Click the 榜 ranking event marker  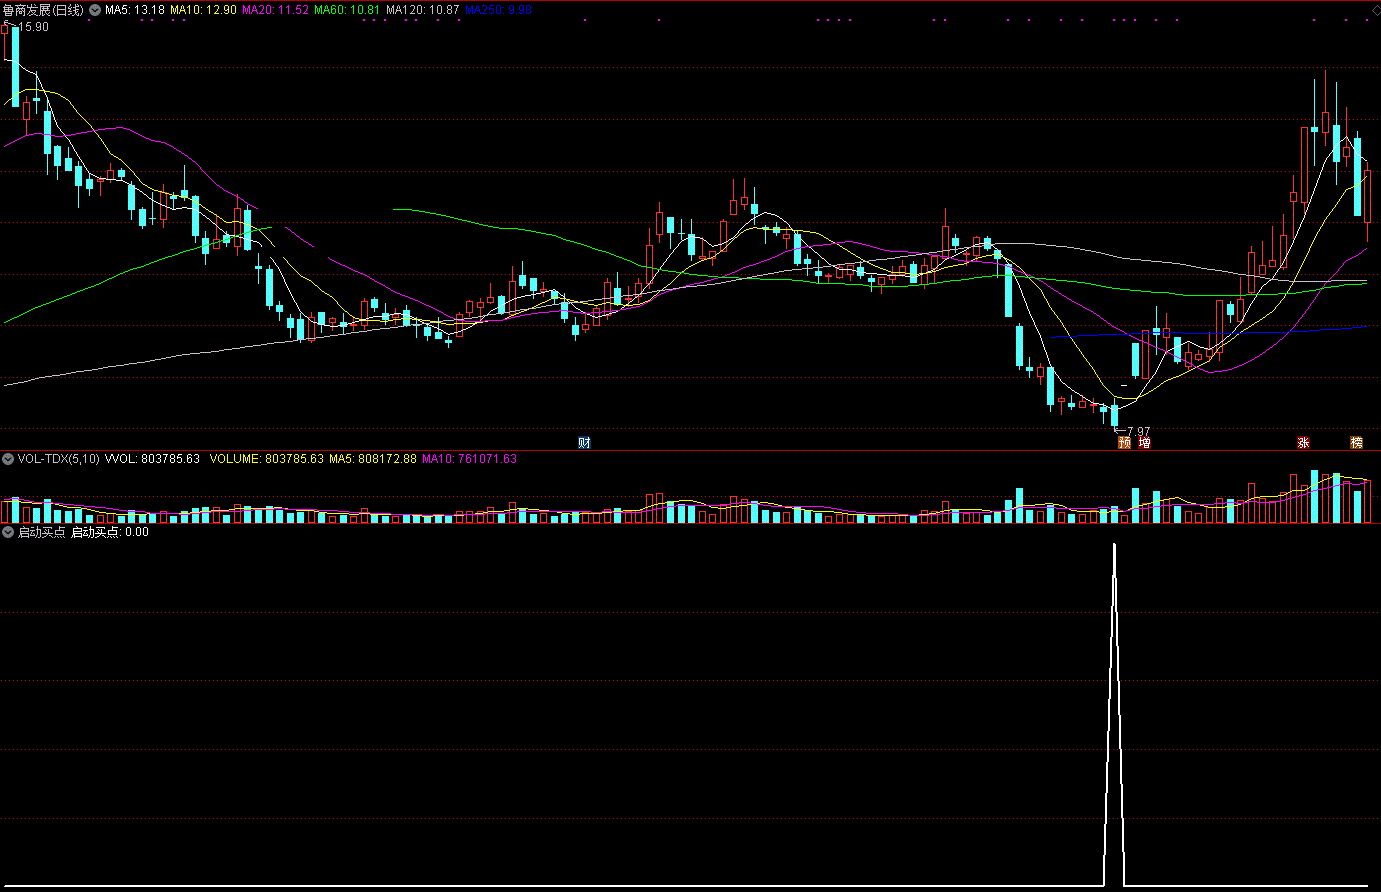pyautogui.click(x=1357, y=442)
